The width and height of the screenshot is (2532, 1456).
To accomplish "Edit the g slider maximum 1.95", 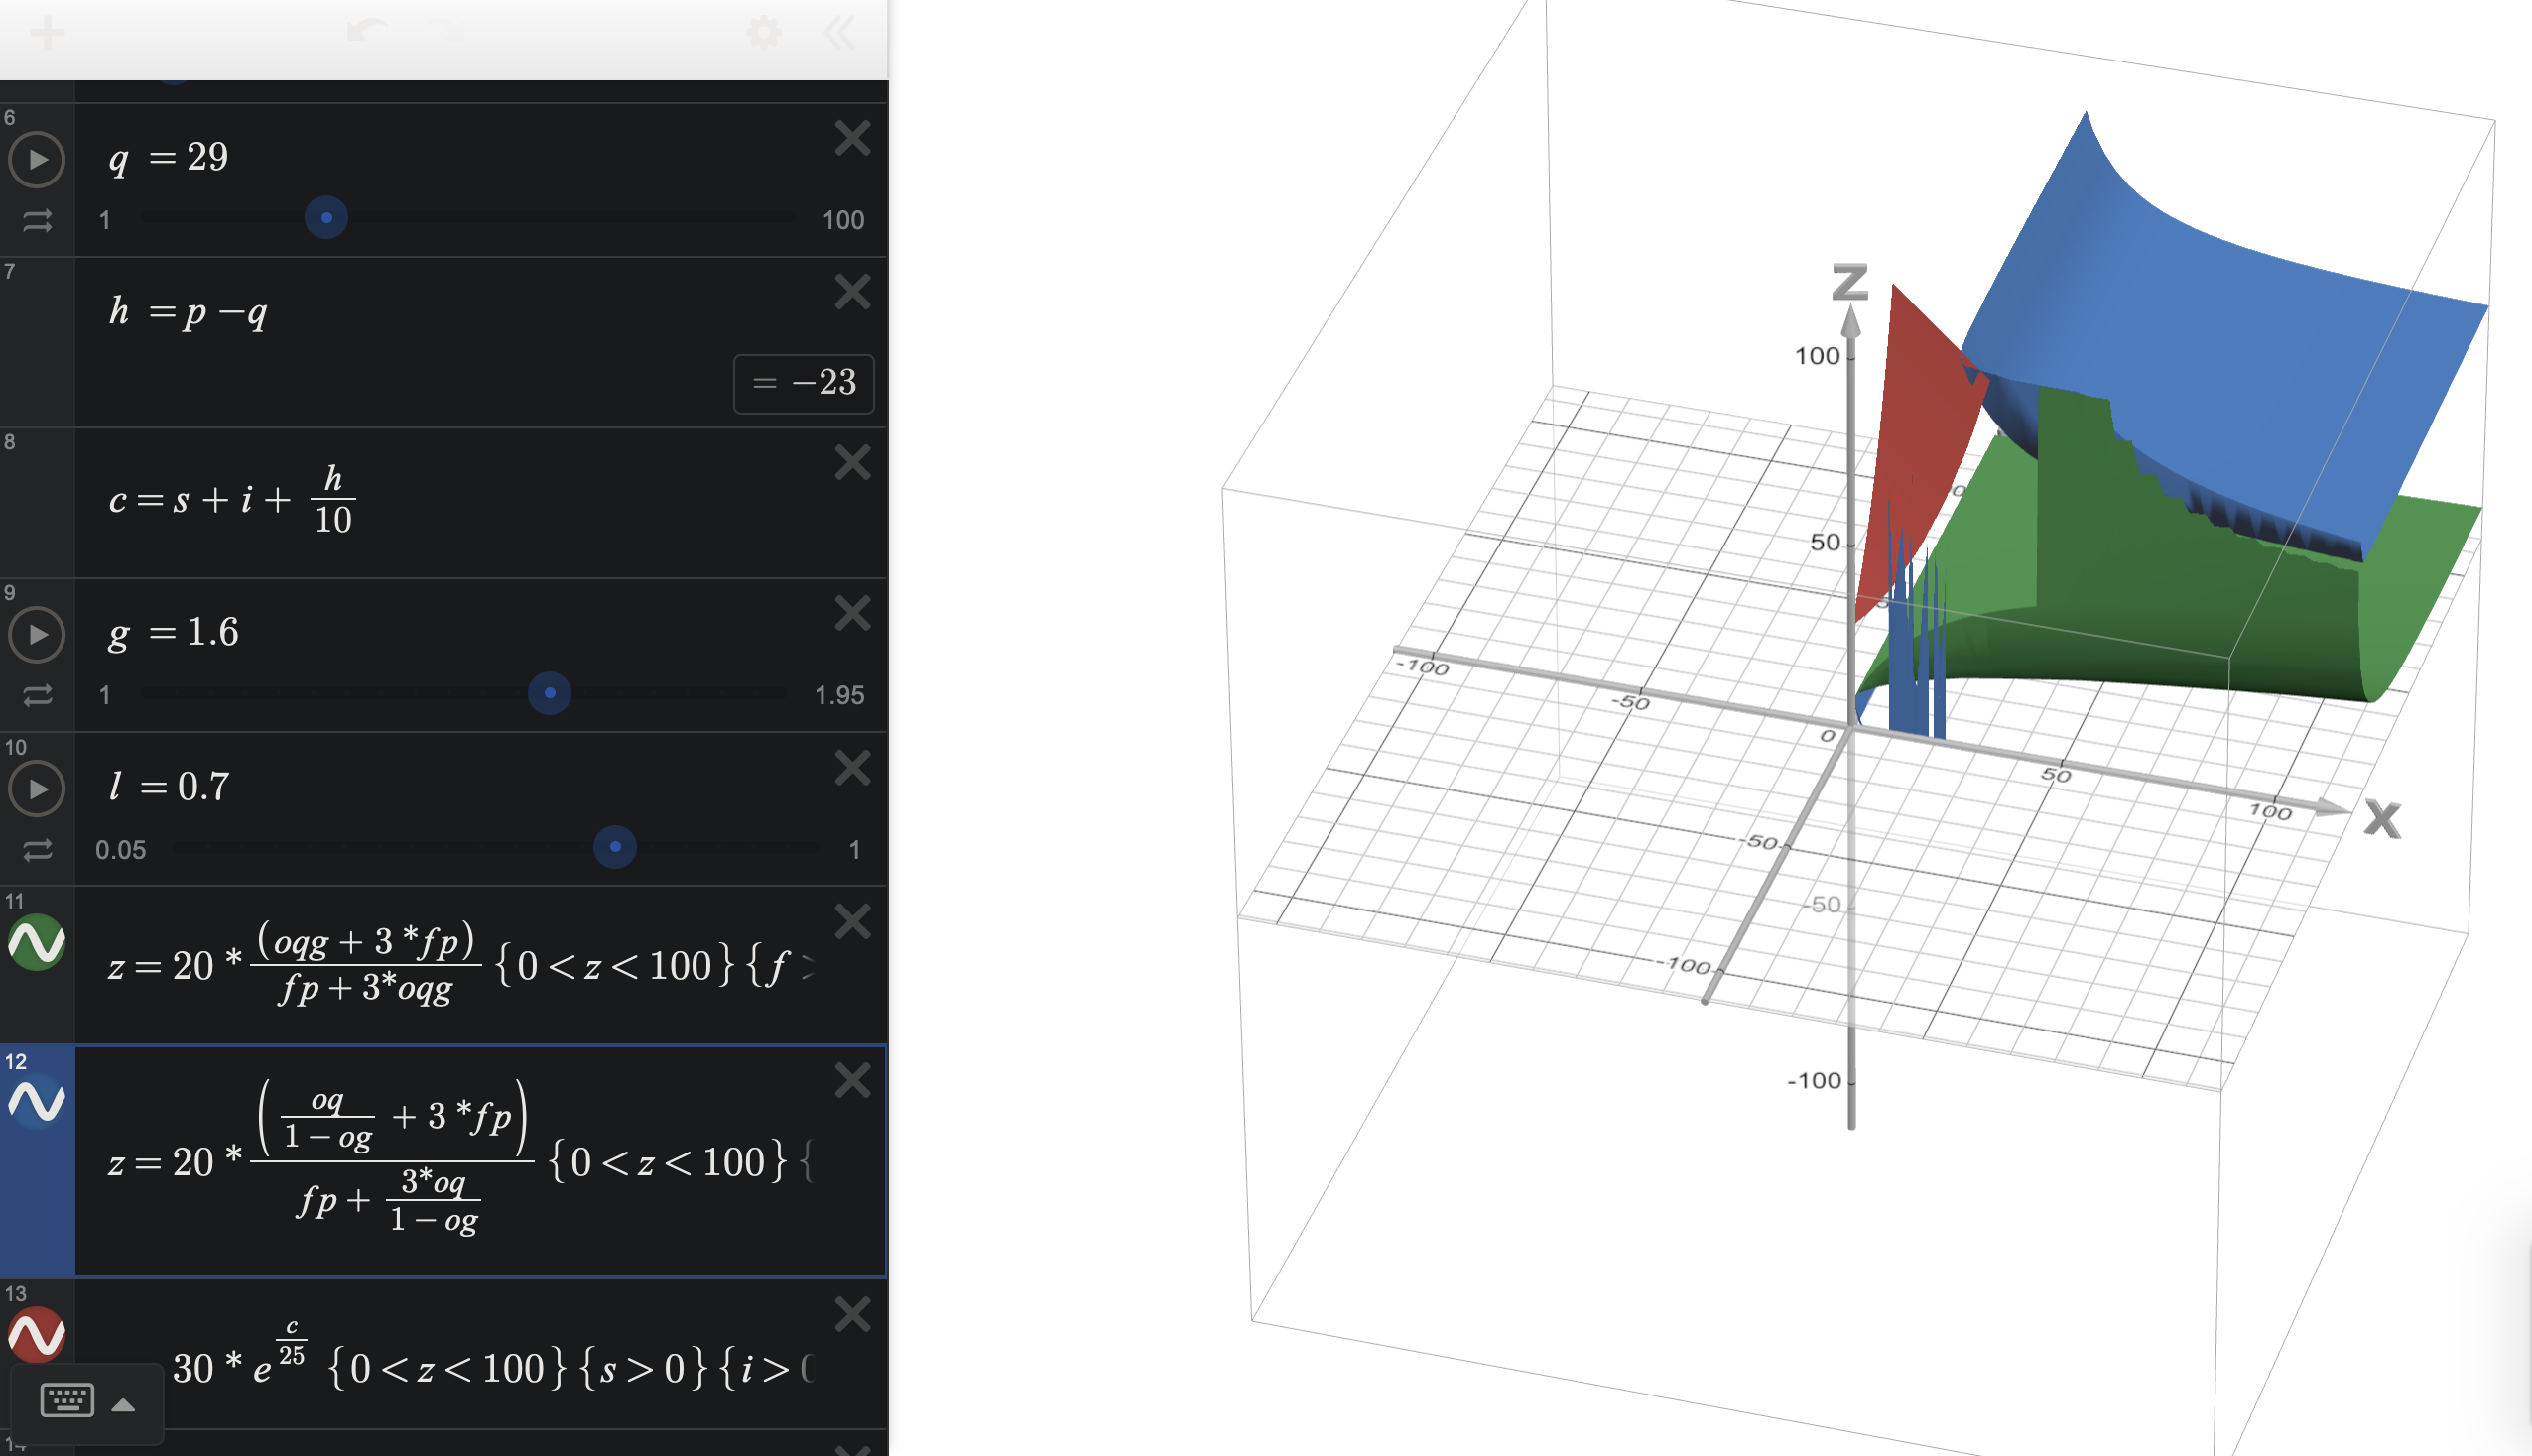I will [839, 695].
